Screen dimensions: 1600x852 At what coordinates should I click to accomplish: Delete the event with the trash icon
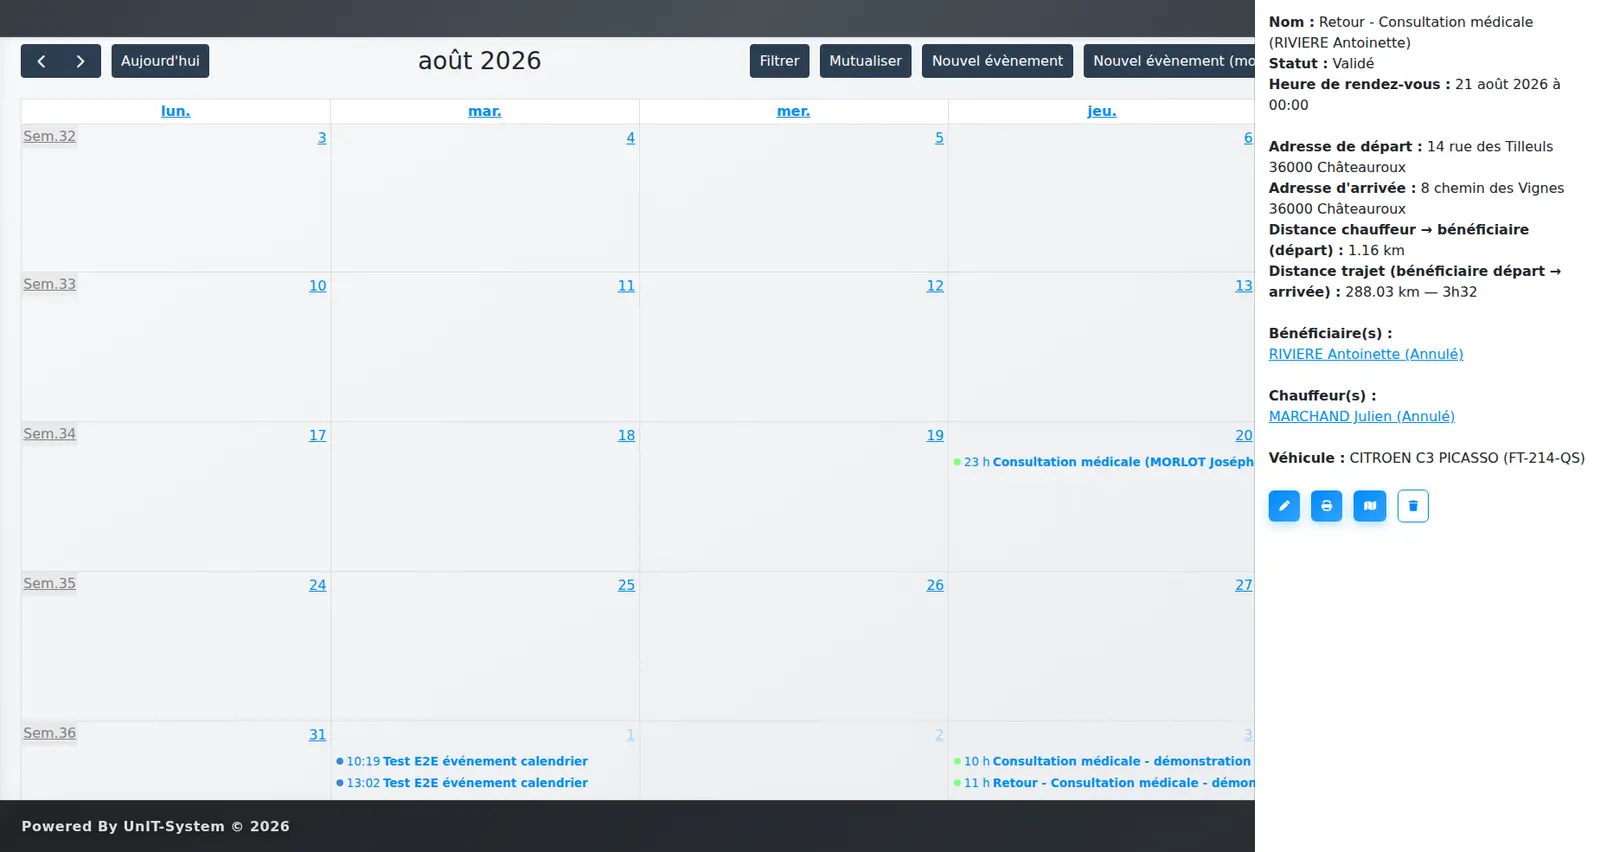(x=1413, y=506)
